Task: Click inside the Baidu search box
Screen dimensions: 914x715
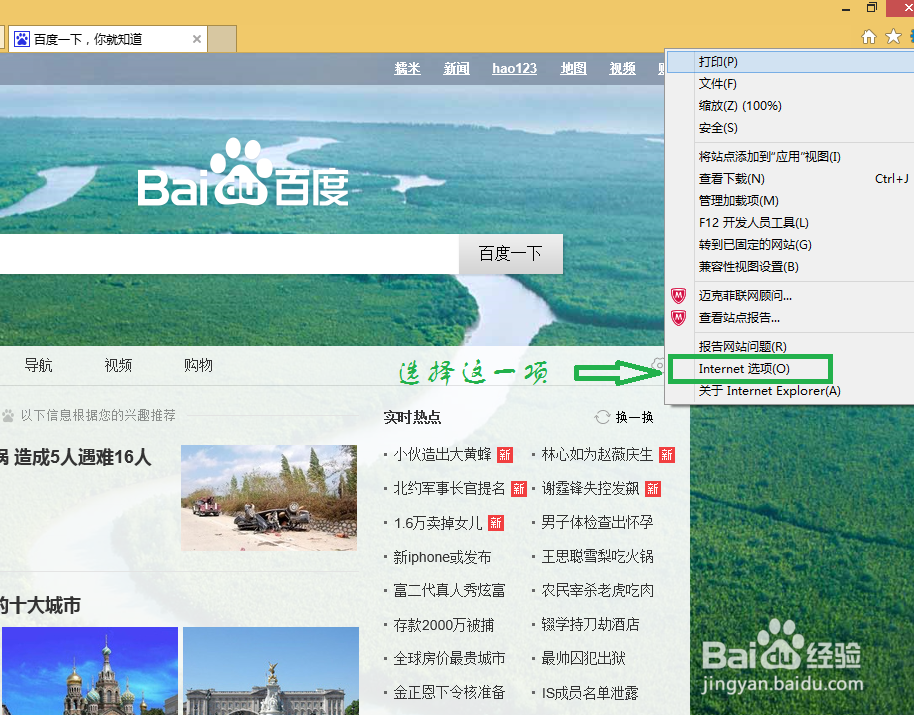Action: pyautogui.click(x=230, y=254)
